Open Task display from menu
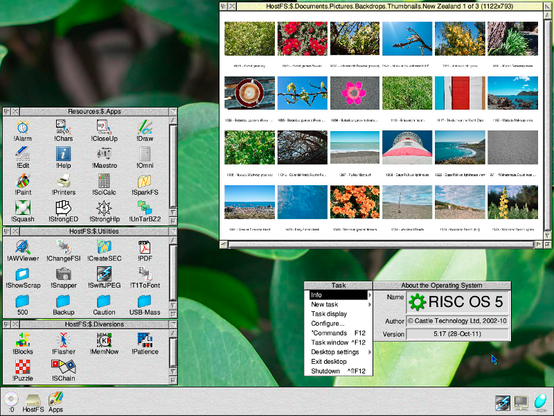The image size is (554, 416). coord(338,314)
